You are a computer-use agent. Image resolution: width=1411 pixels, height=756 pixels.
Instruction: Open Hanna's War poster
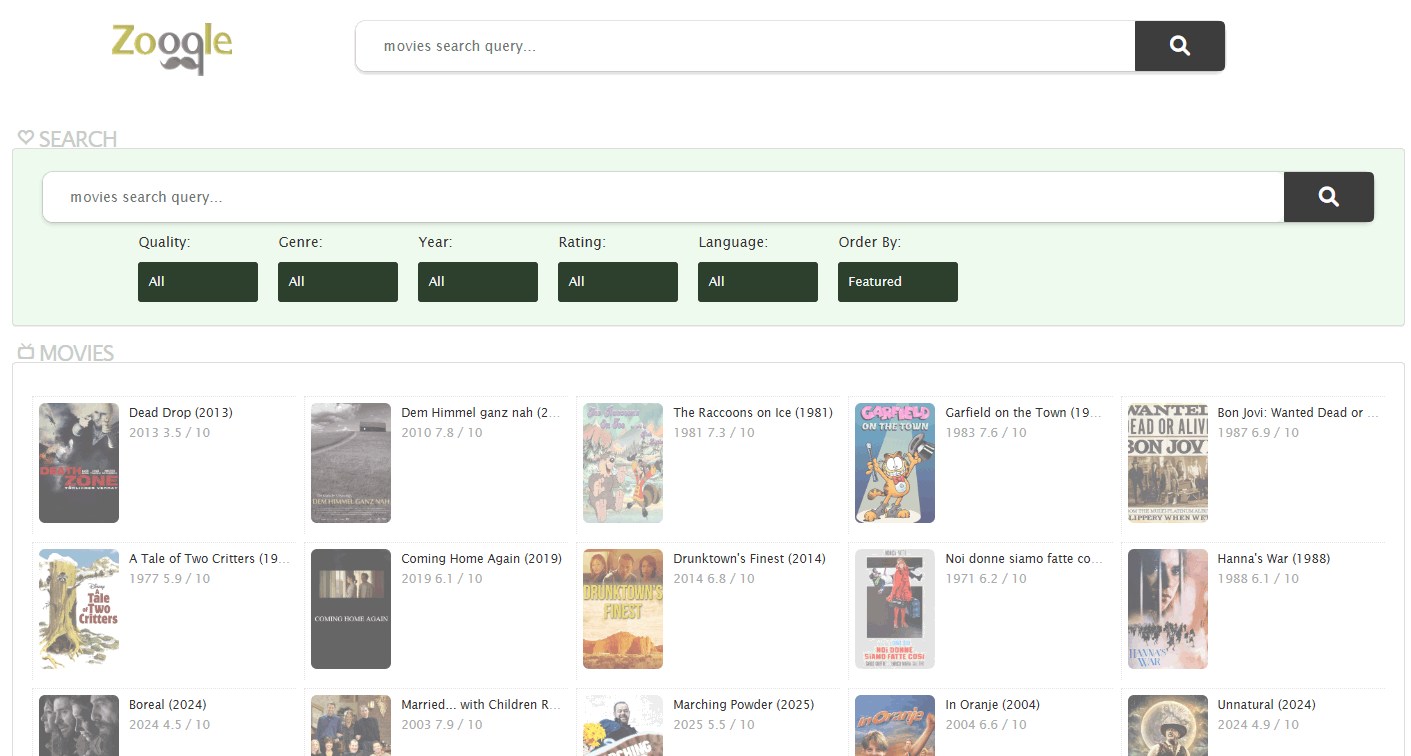coord(1168,609)
